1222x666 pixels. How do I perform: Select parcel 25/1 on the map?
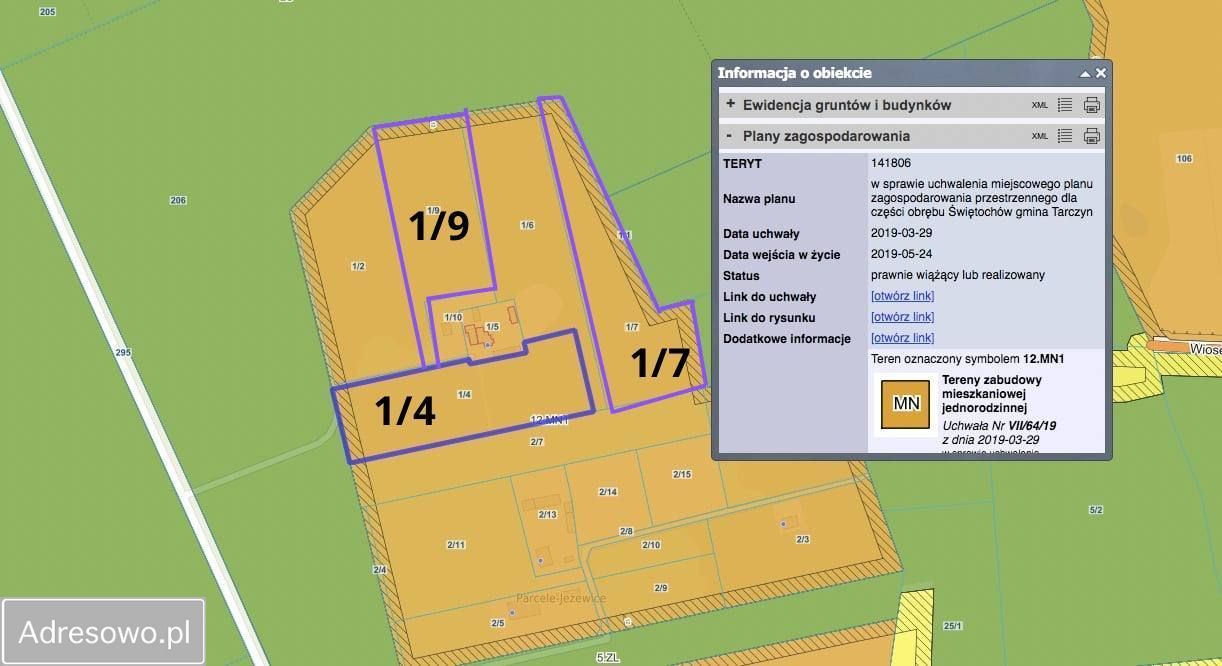(x=952, y=626)
